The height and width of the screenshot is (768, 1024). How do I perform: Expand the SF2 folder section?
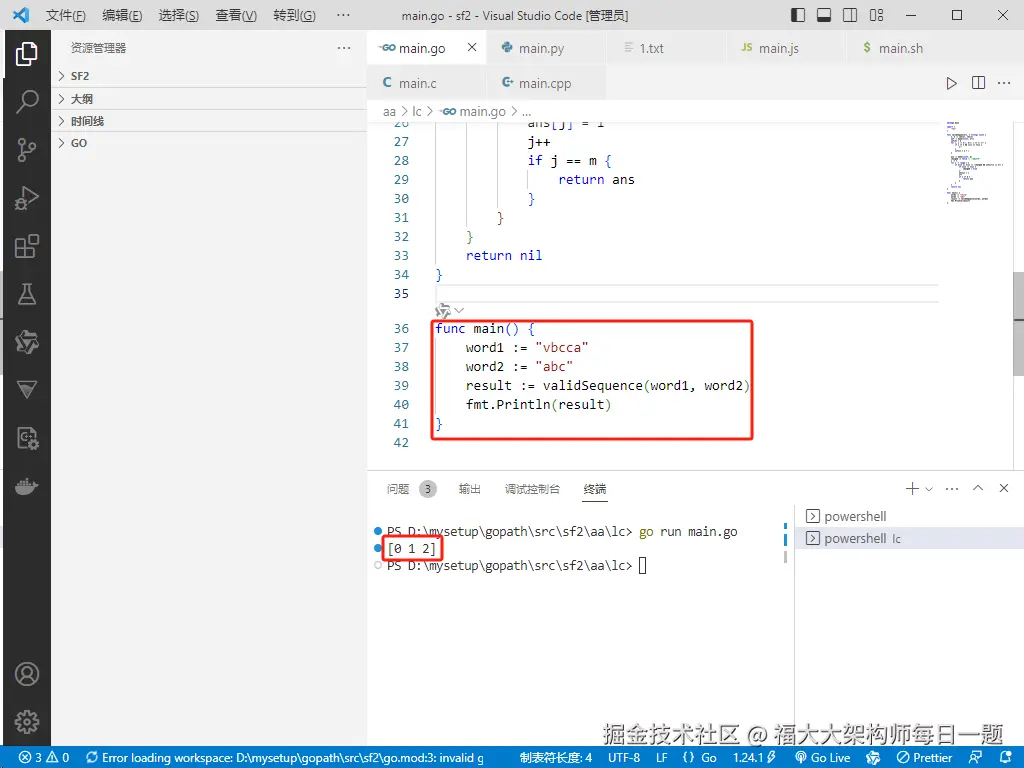point(209,76)
